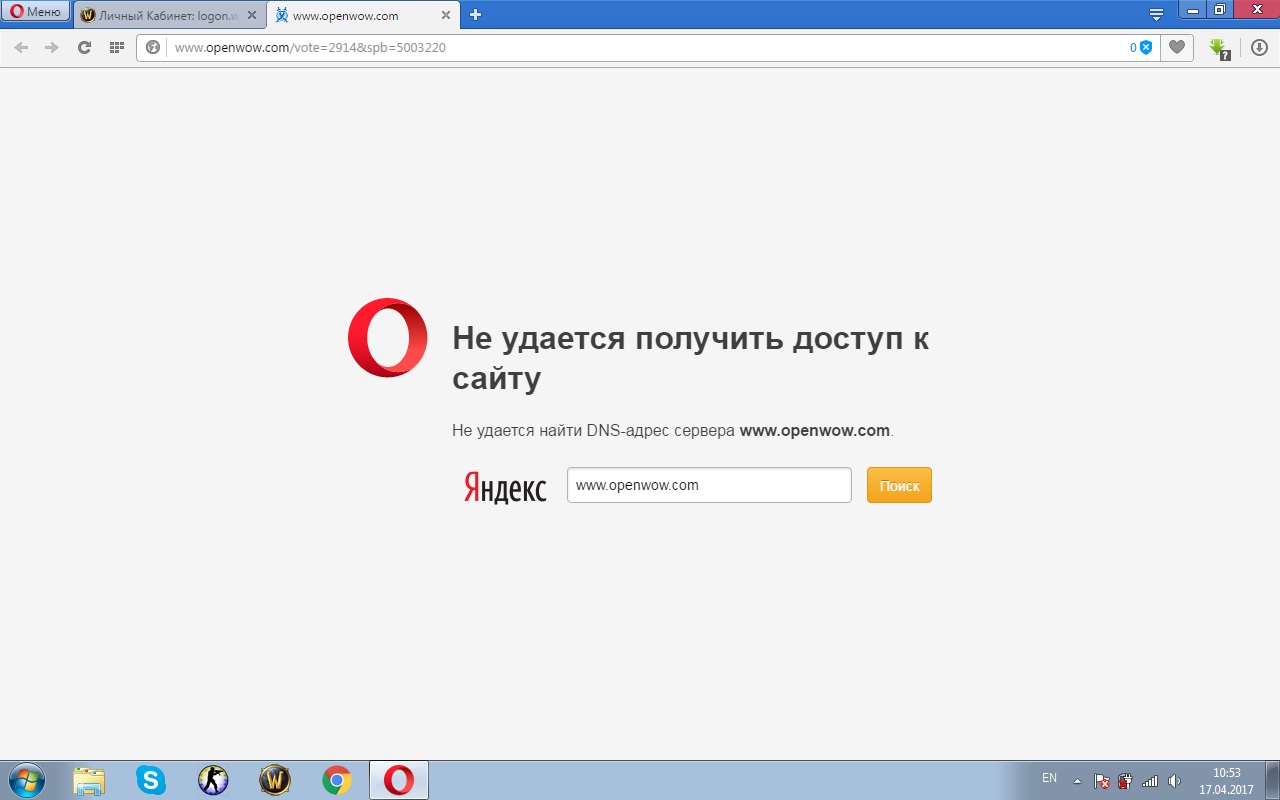Open the tab menu dropdown
This screenshot has height=800, width=1280.
[x=1156, y=14]
